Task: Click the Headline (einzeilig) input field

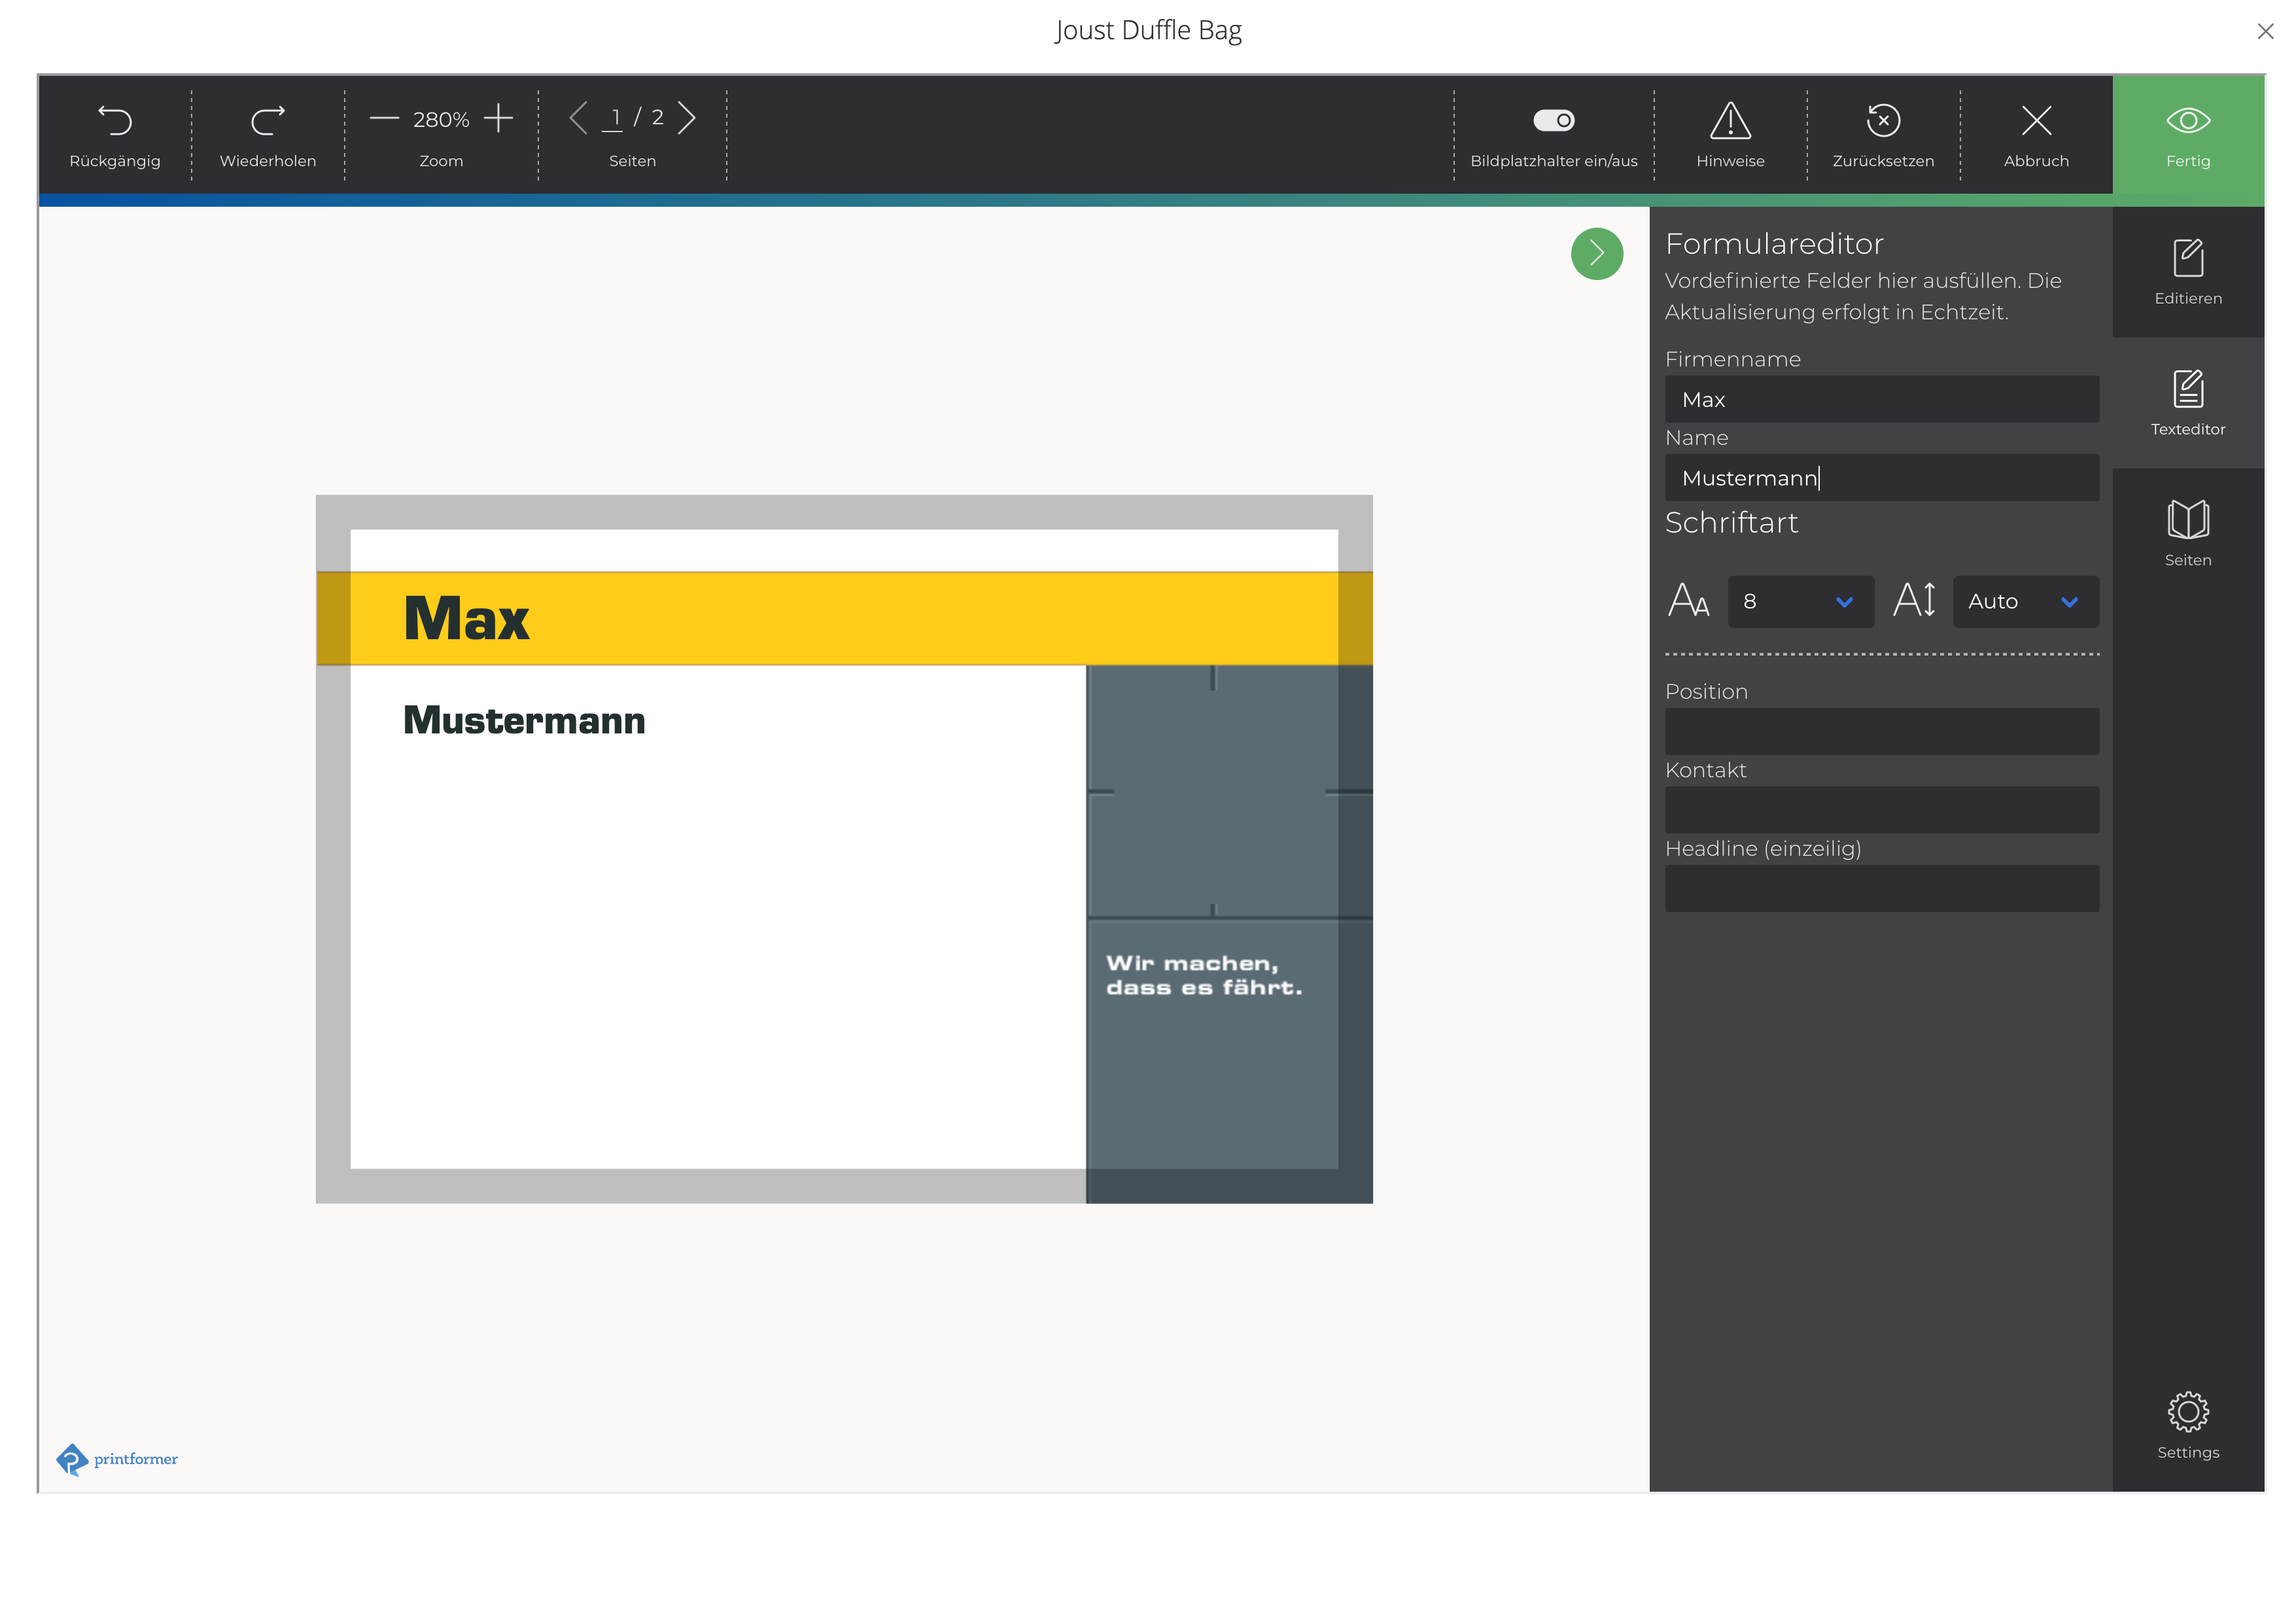Action: (x=1881, y=889)
